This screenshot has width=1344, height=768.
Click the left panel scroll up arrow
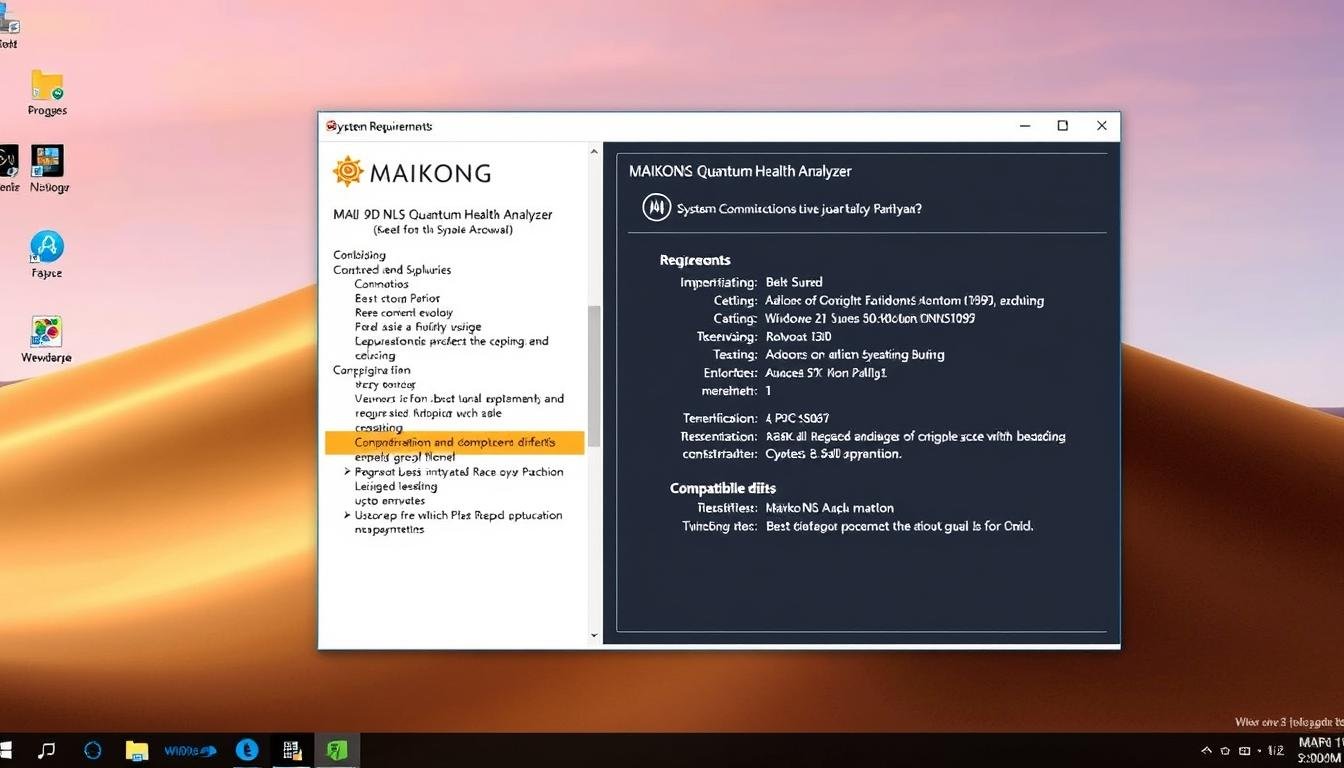[x=594, y=152]
